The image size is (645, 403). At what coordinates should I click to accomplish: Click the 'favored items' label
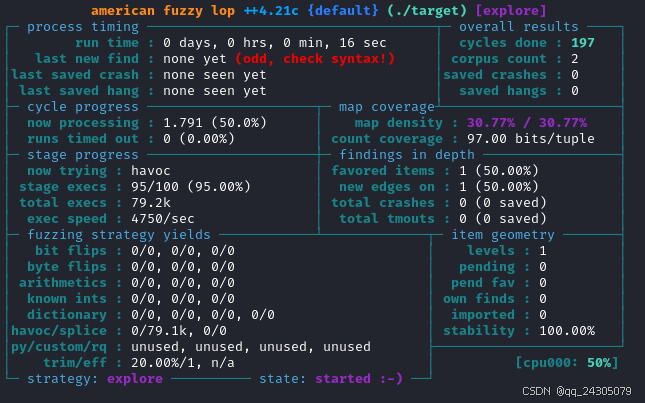(x=383, y=171)
